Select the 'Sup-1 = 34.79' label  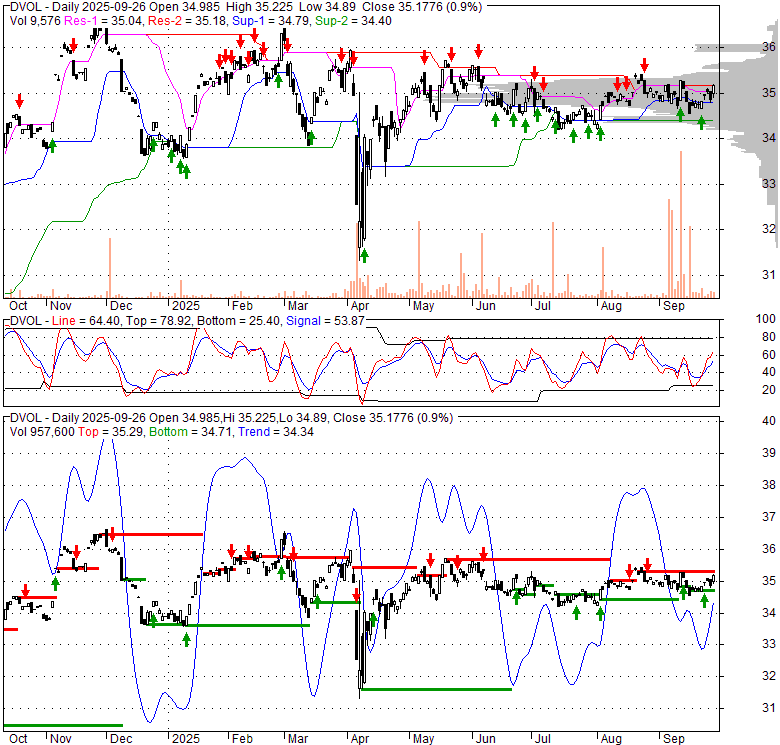click(271, 21)
